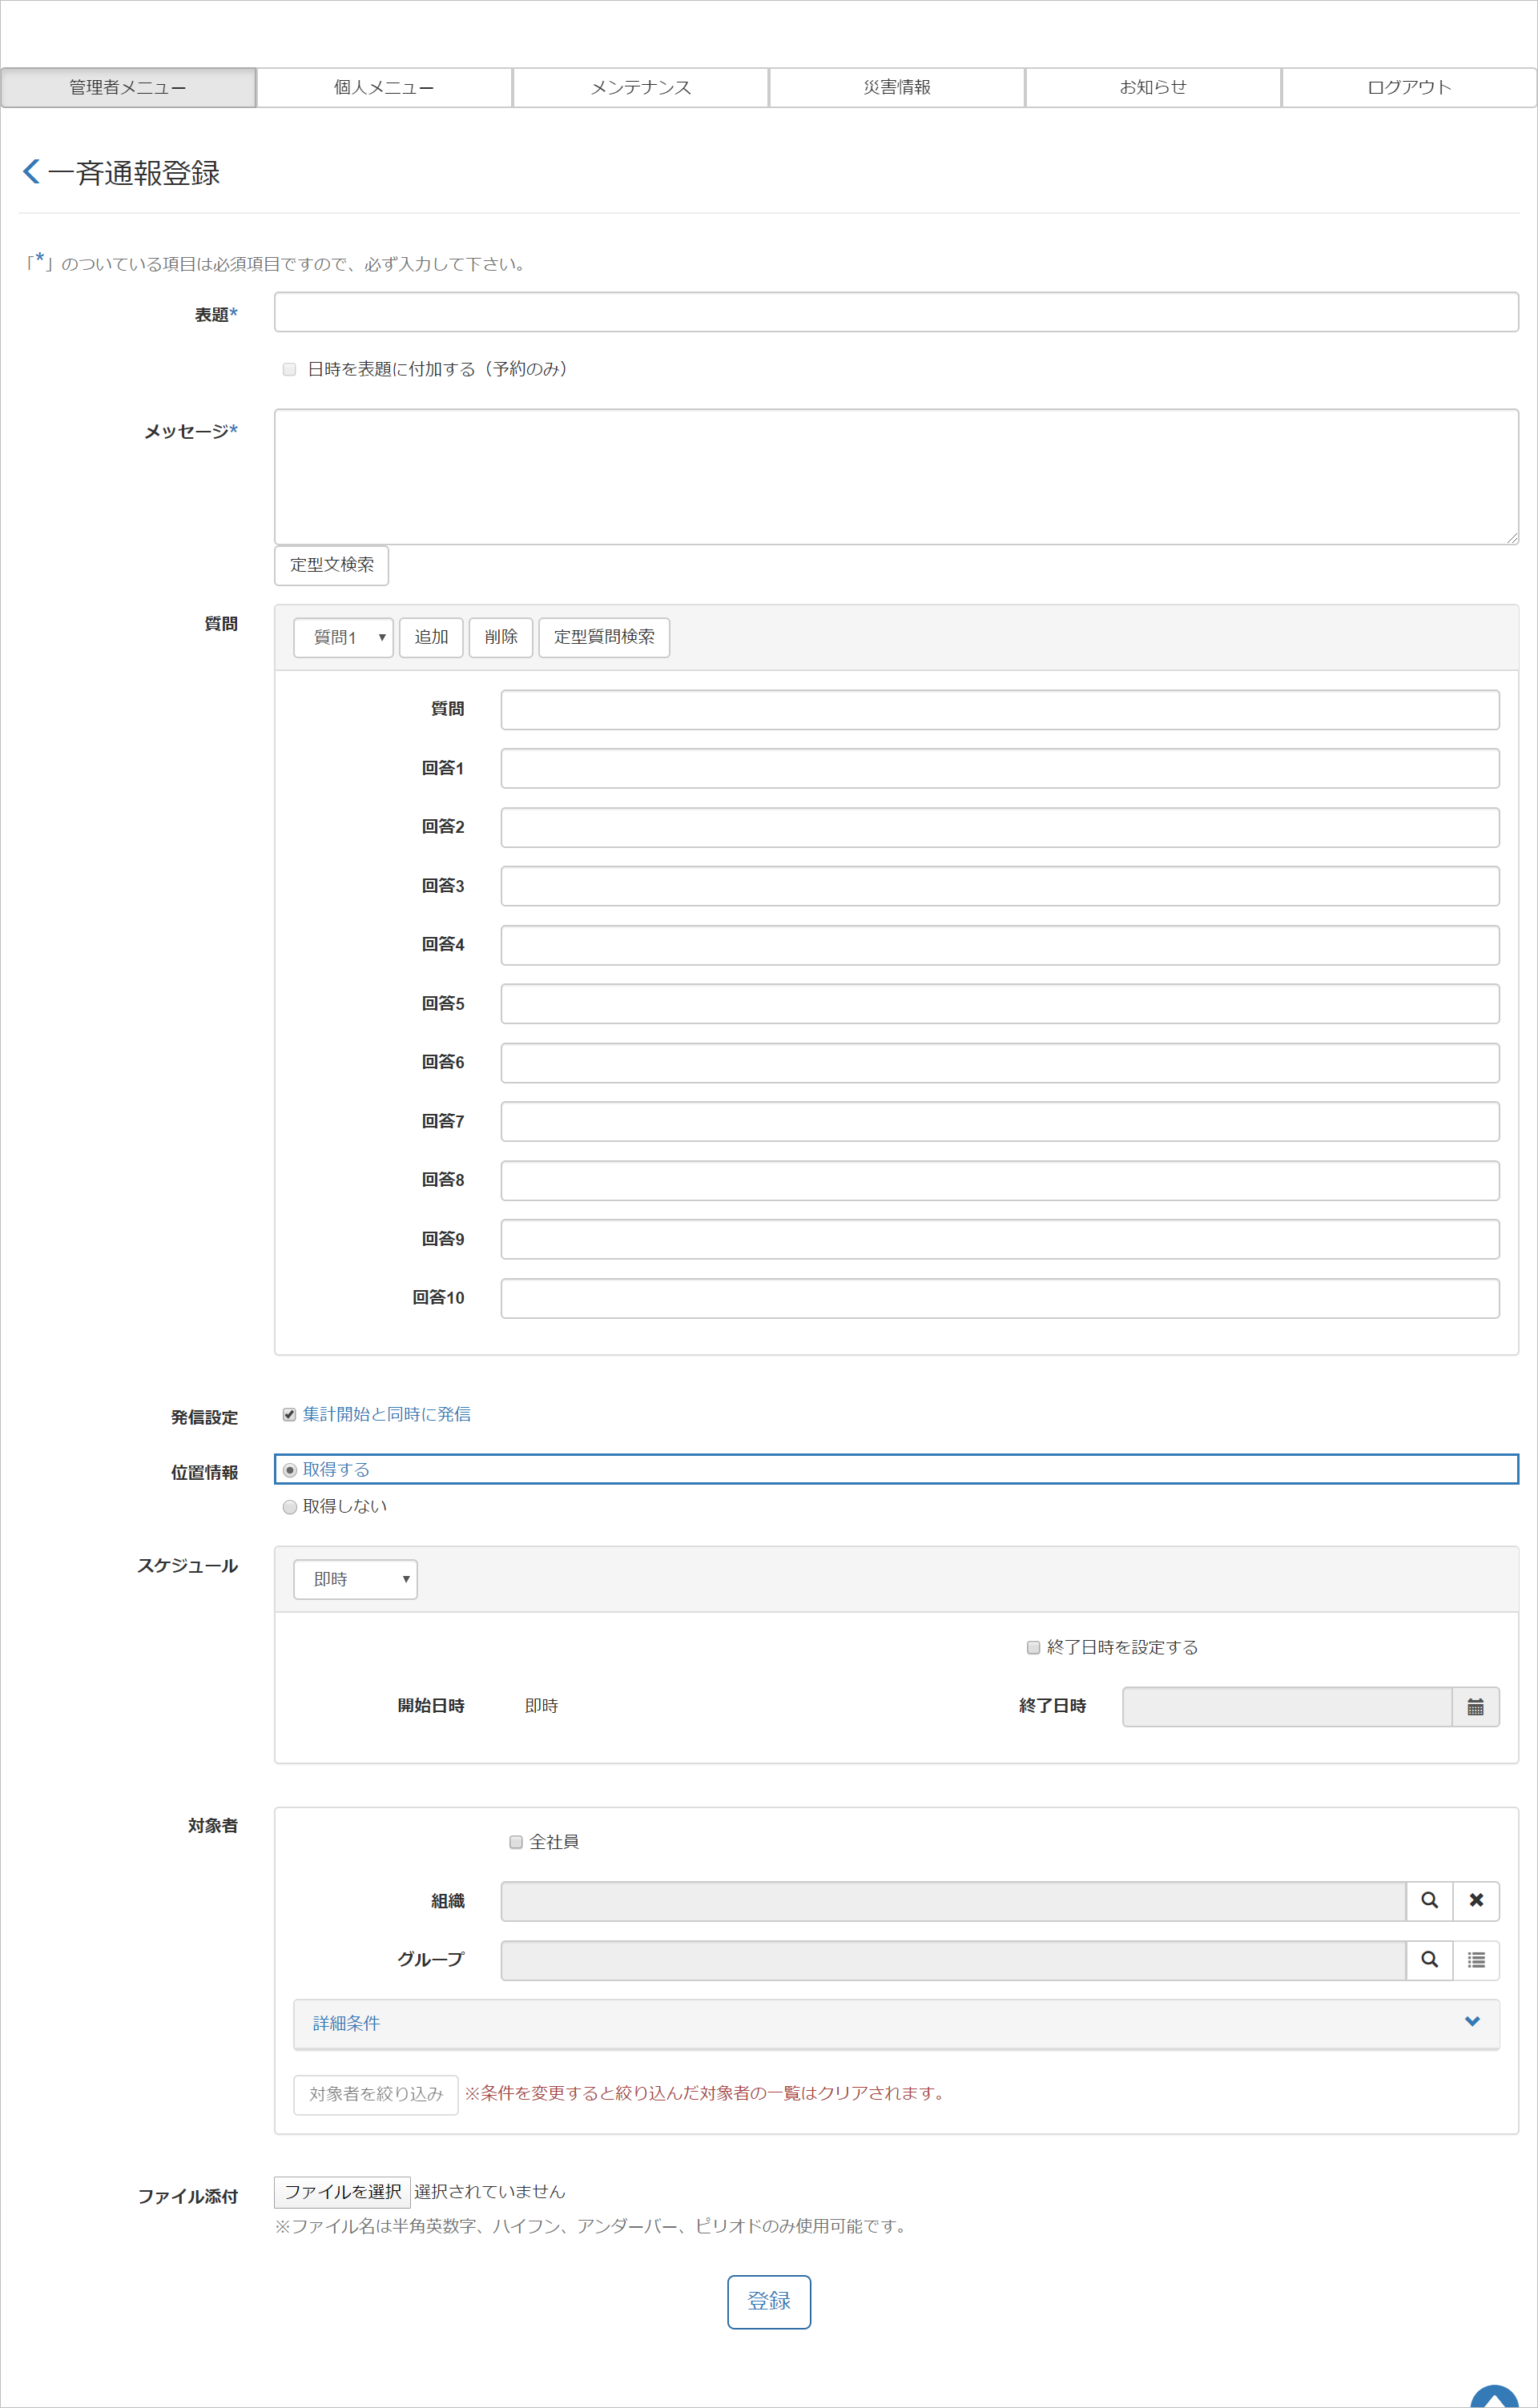Click the back arrow beside 一斉通報登録
The width and height of the screenshot is (1538, 2408).
[x=31, y=172]
